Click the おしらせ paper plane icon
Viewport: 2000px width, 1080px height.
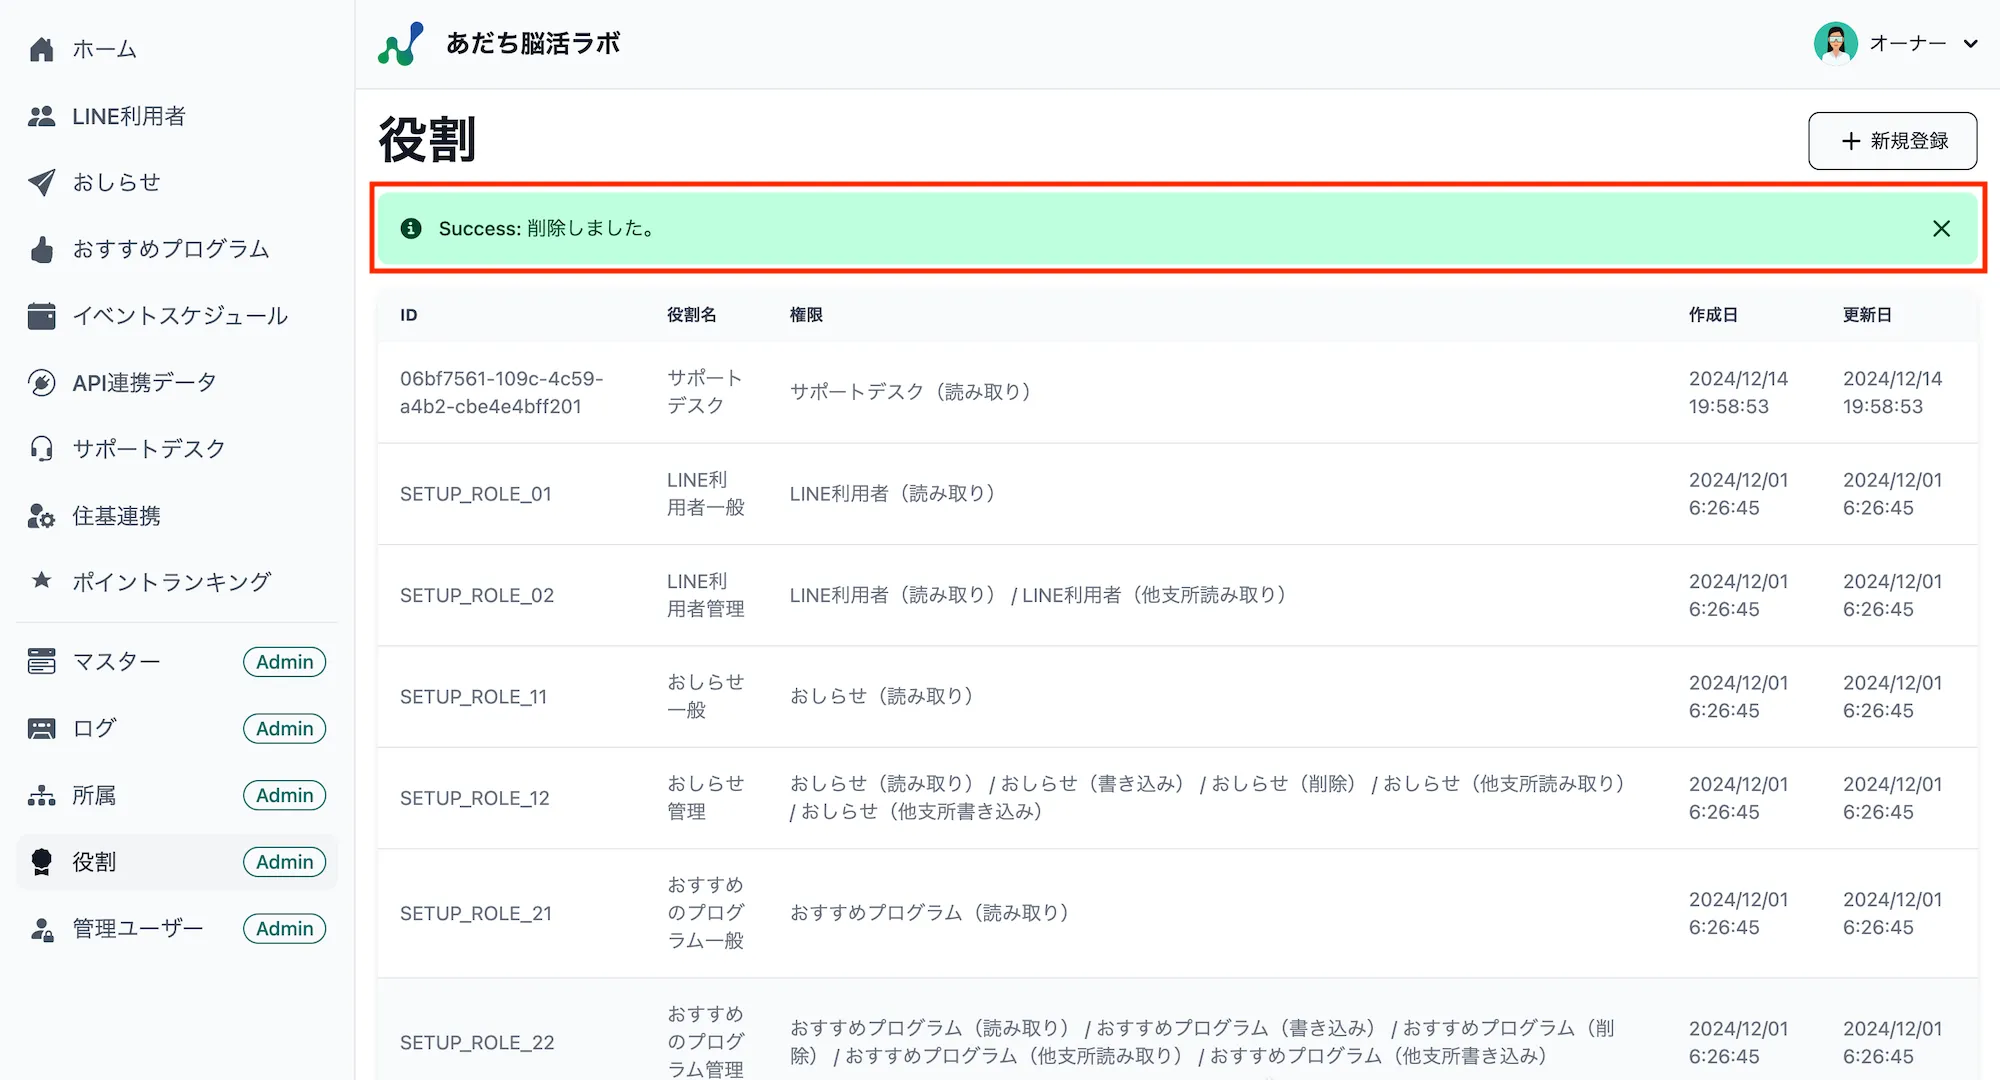point(41,182)
